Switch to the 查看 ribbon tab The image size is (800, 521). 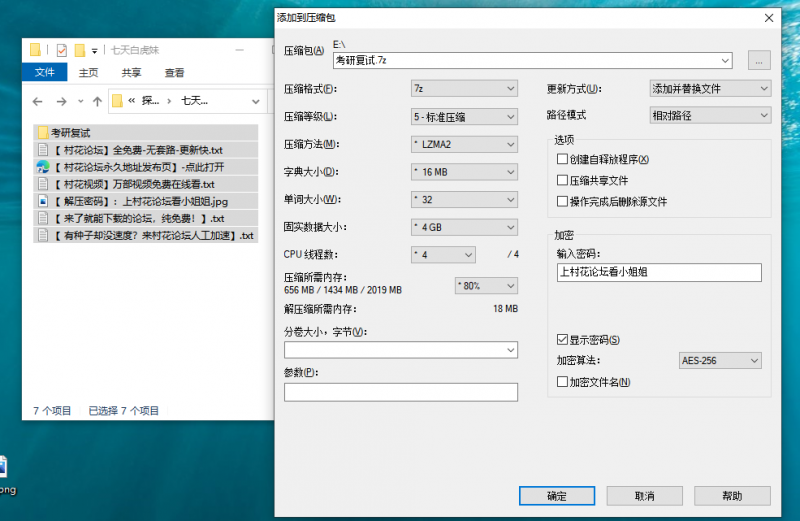tap(174, 72)
